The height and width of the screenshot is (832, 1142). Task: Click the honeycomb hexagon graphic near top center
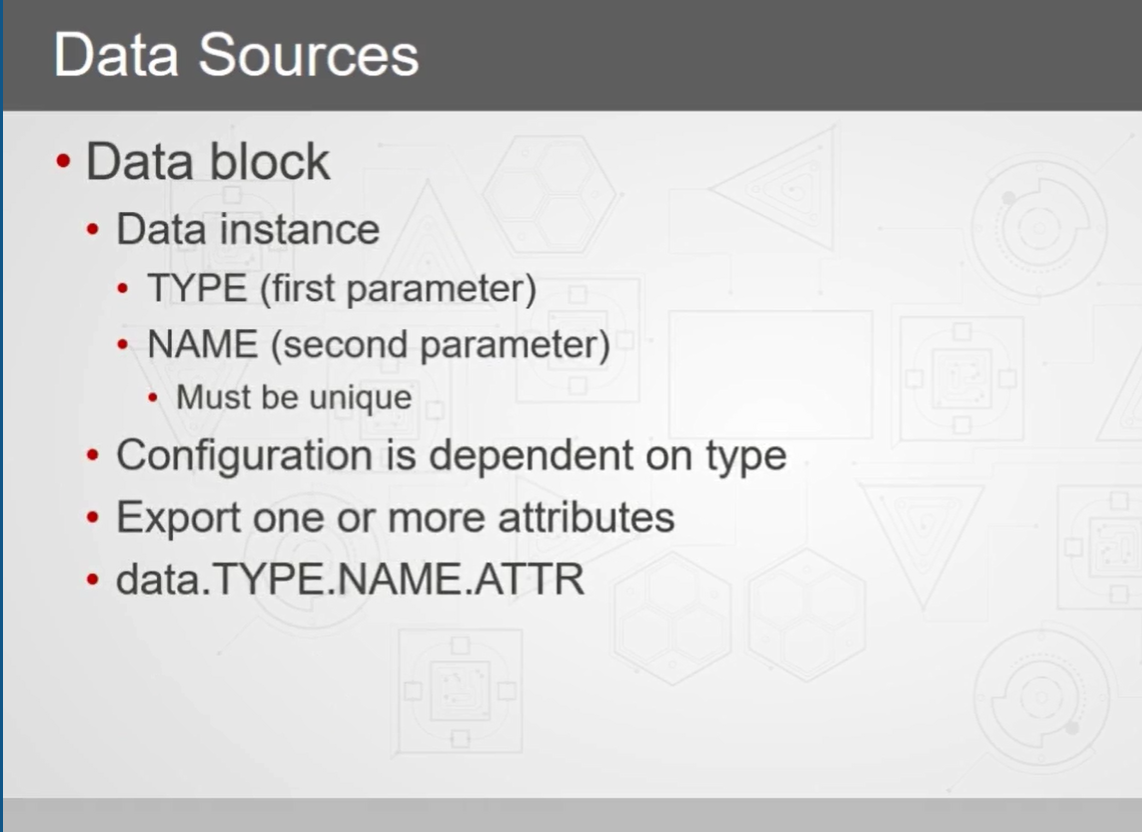(549, 194)
